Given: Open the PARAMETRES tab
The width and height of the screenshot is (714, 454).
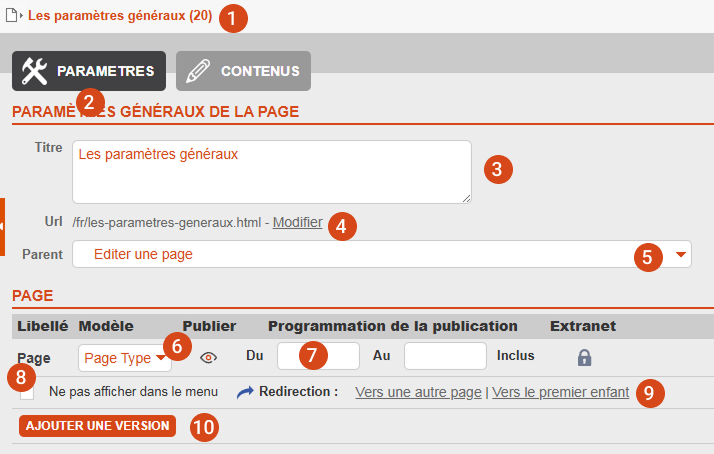Looking at the screenshot, I should pyautogui.click(x=89, y=71).
